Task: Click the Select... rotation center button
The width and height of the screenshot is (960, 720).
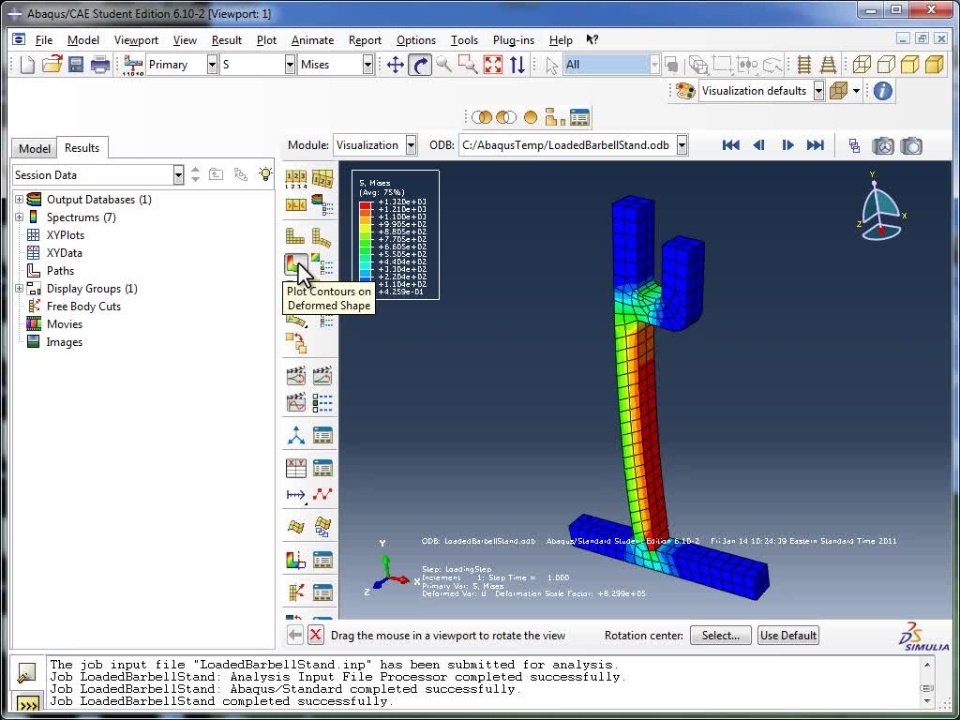Action: [x=721, y=636]
